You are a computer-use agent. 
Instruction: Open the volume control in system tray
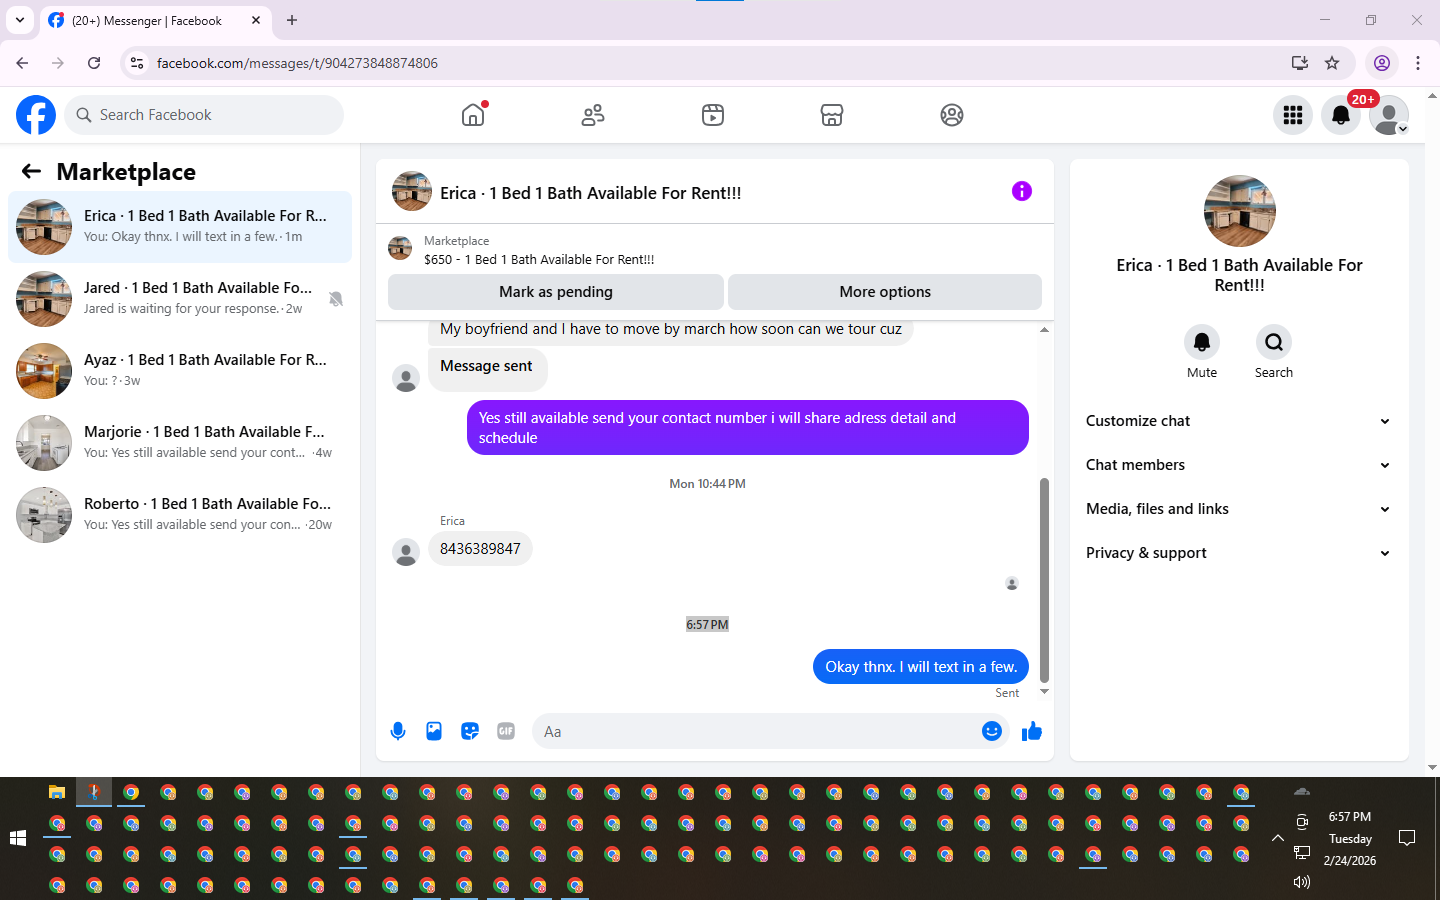(1302, 882)
